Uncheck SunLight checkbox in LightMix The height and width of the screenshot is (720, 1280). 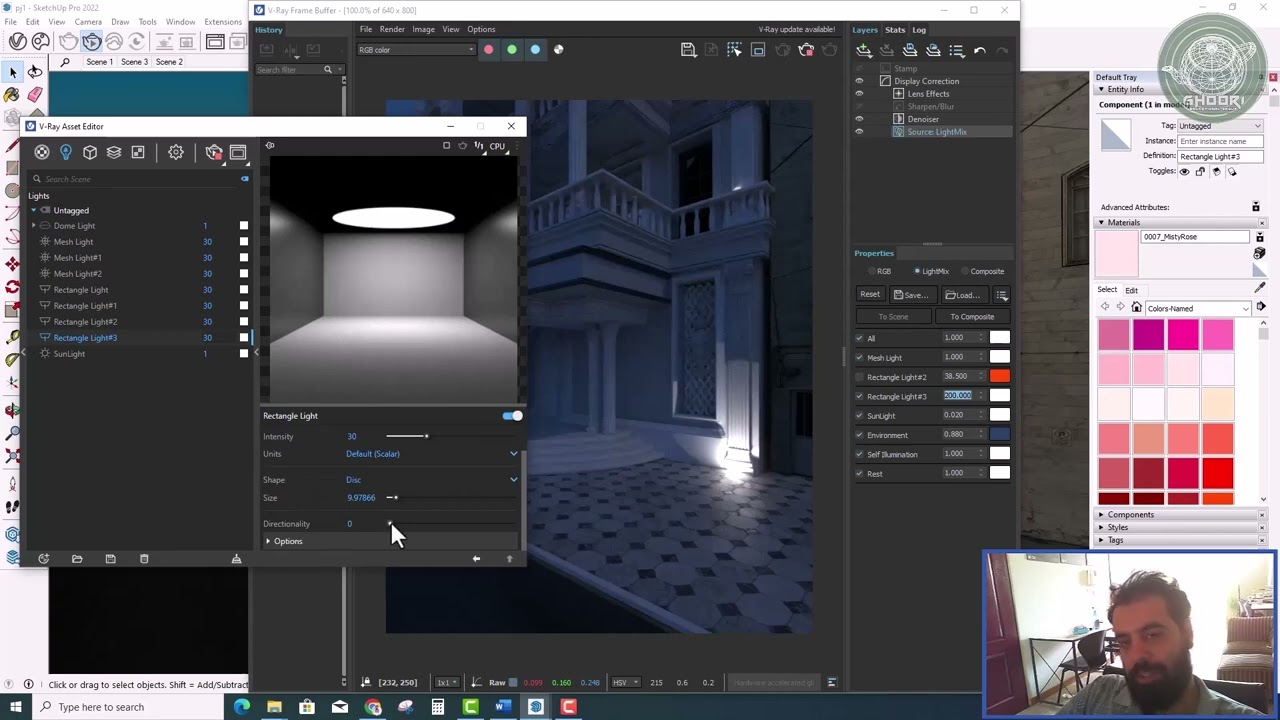859,415
